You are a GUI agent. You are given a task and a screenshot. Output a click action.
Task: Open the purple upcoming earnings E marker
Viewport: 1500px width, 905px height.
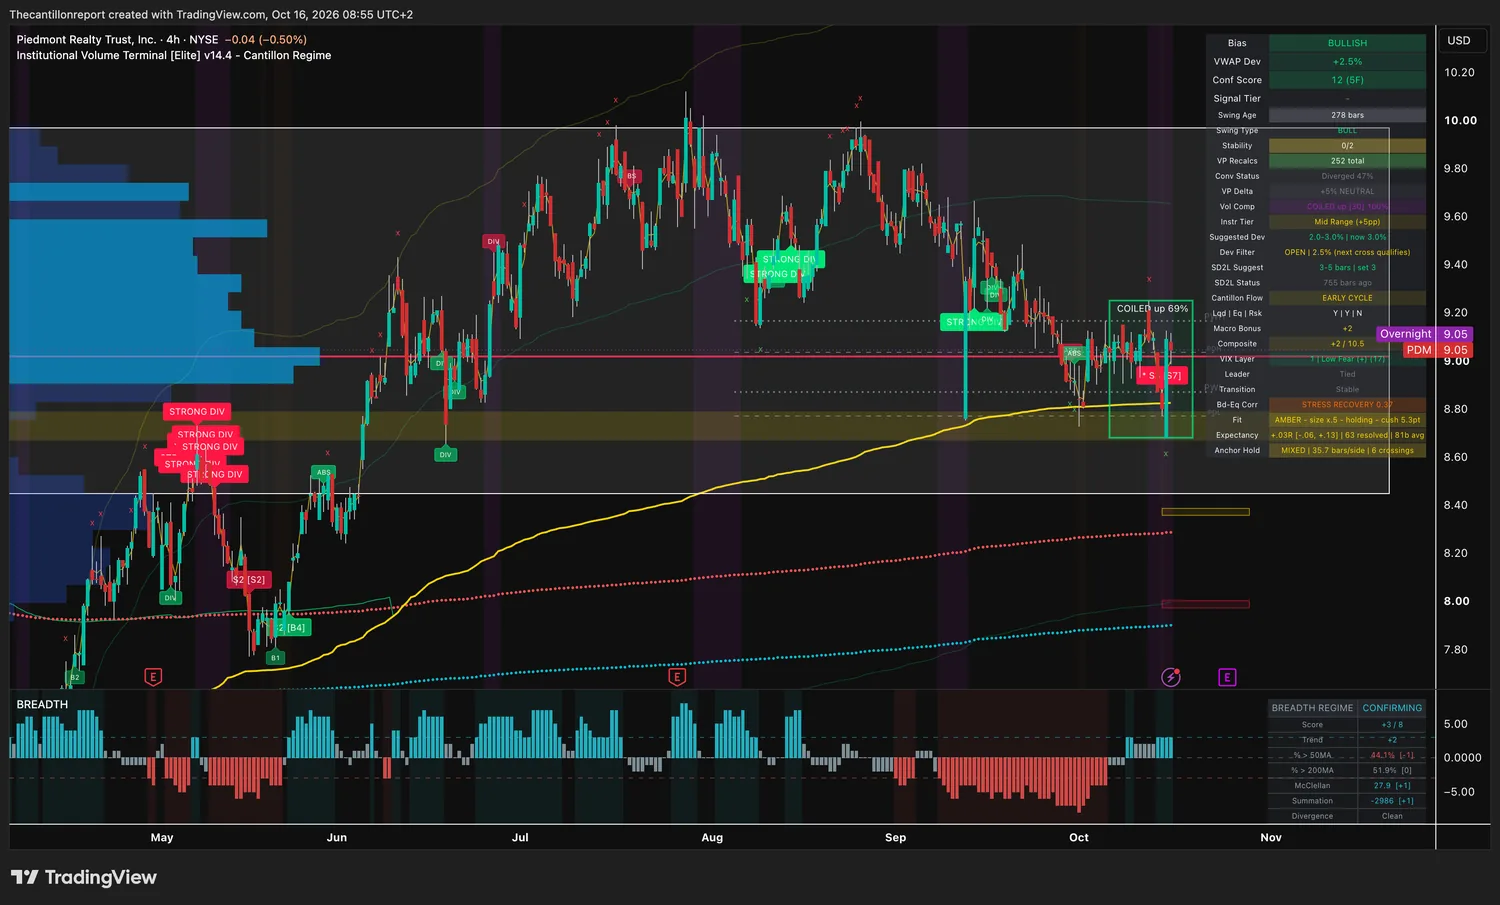pos(1227,677)
